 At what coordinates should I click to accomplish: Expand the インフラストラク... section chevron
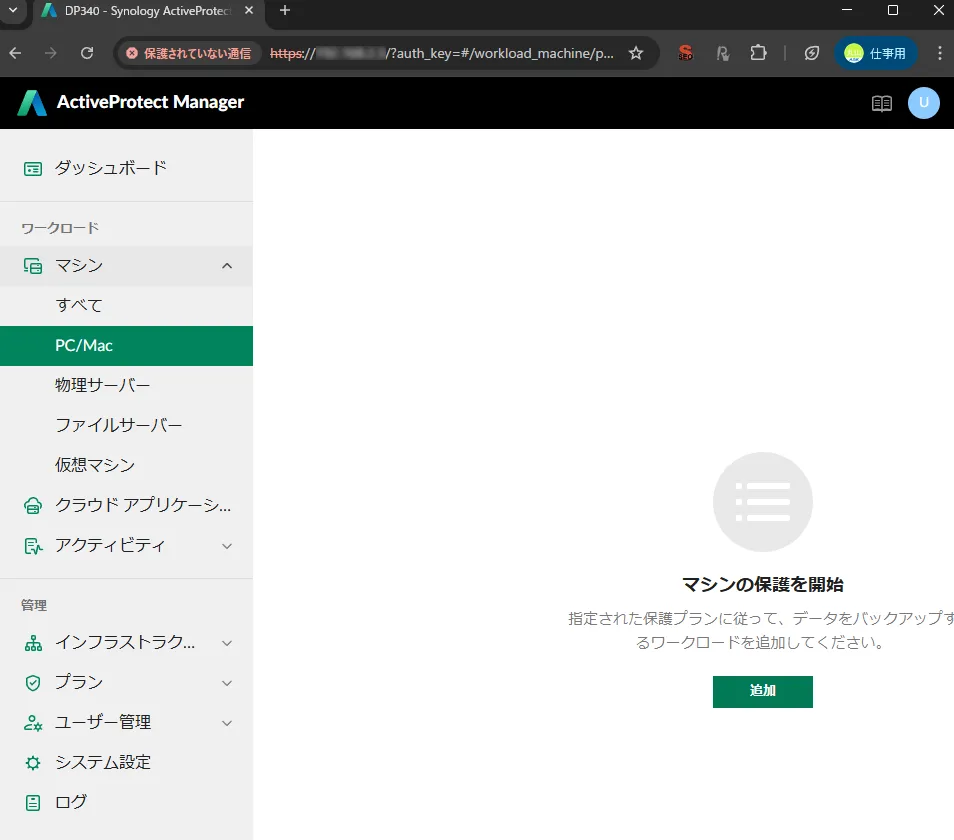pos(227,643)
